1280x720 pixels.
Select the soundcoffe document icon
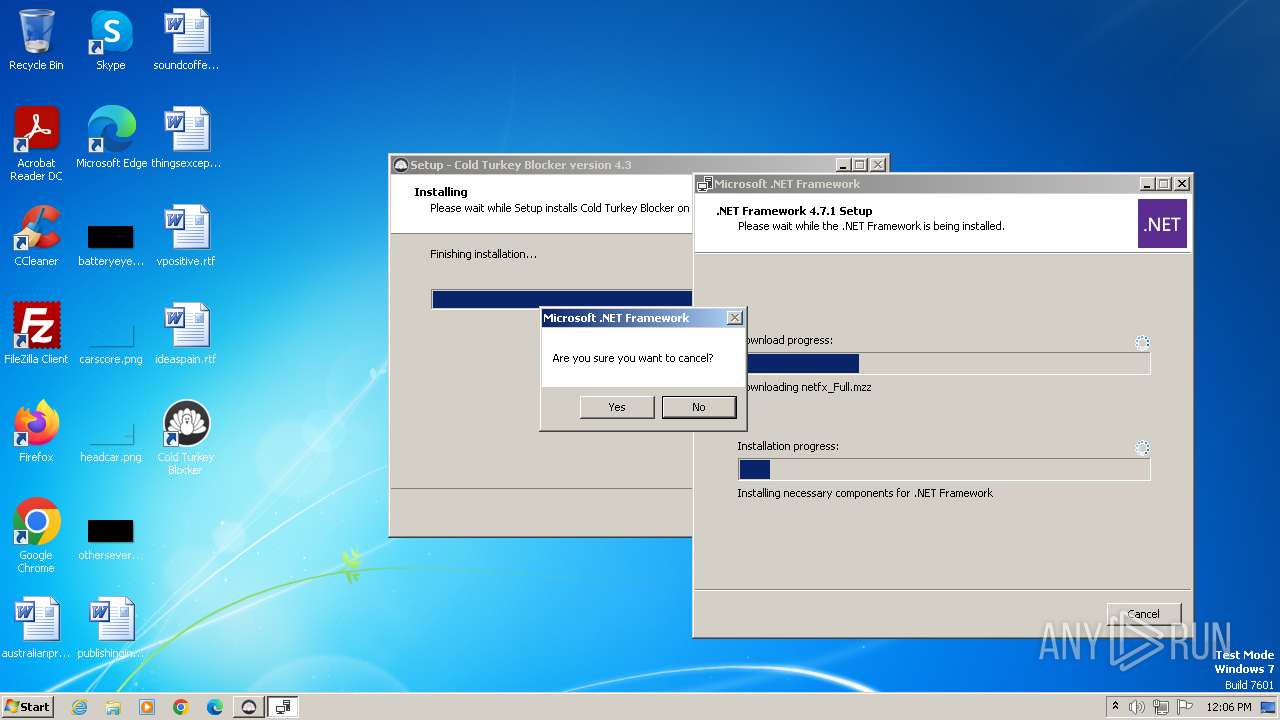click(x=186, y=40)
